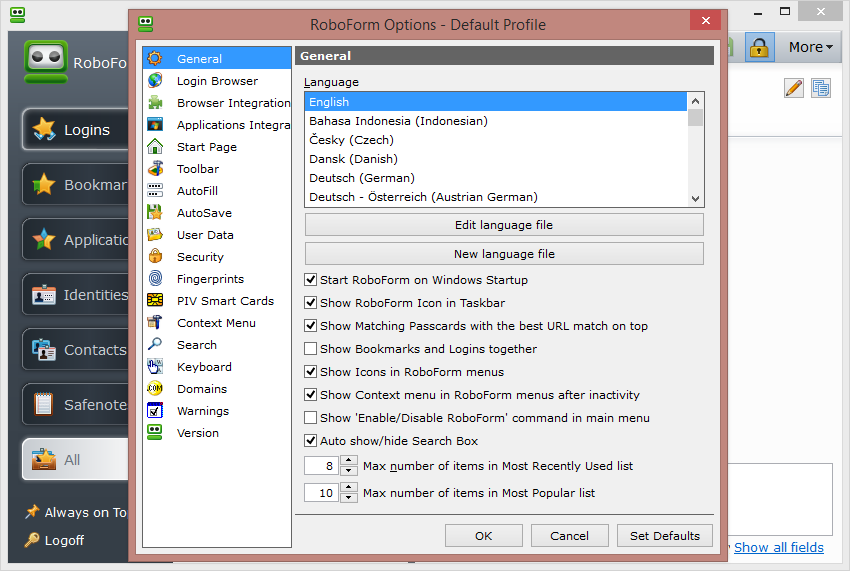Select Dansk (Danish) in language list
850x571 pixels.
click(x=495, y=159)
